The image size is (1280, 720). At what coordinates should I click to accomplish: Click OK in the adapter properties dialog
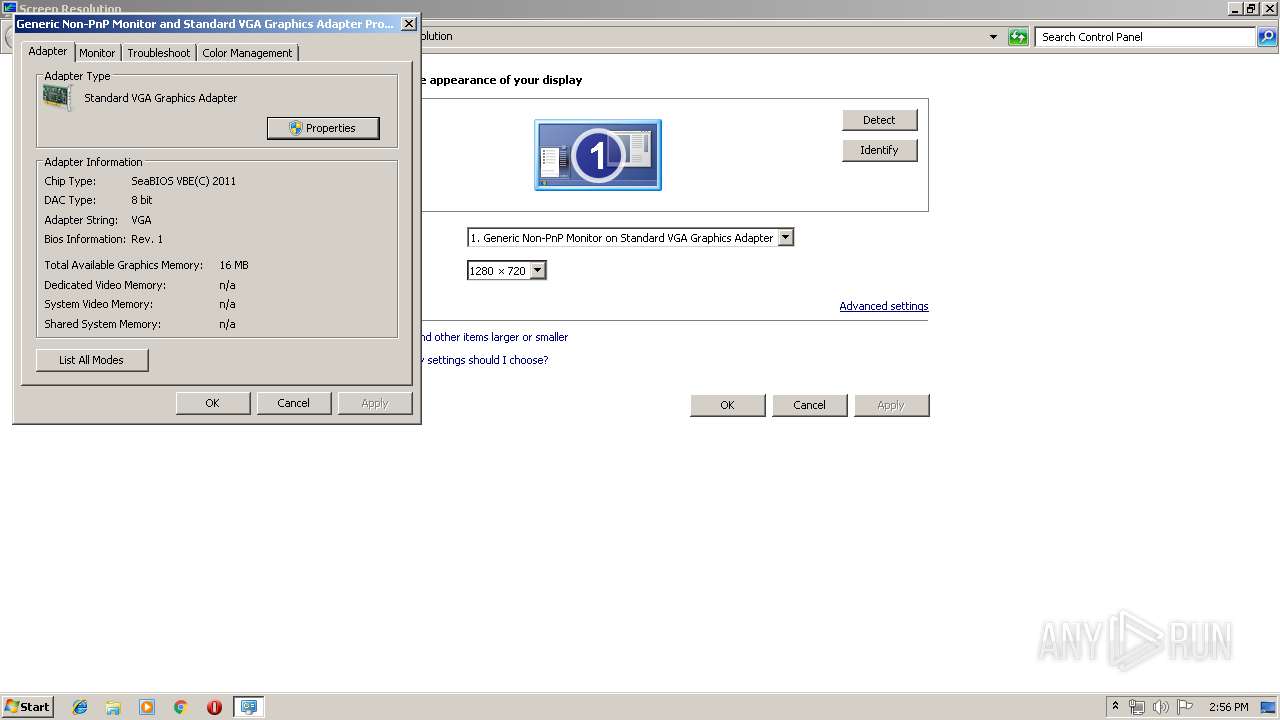tap(212, 403)
